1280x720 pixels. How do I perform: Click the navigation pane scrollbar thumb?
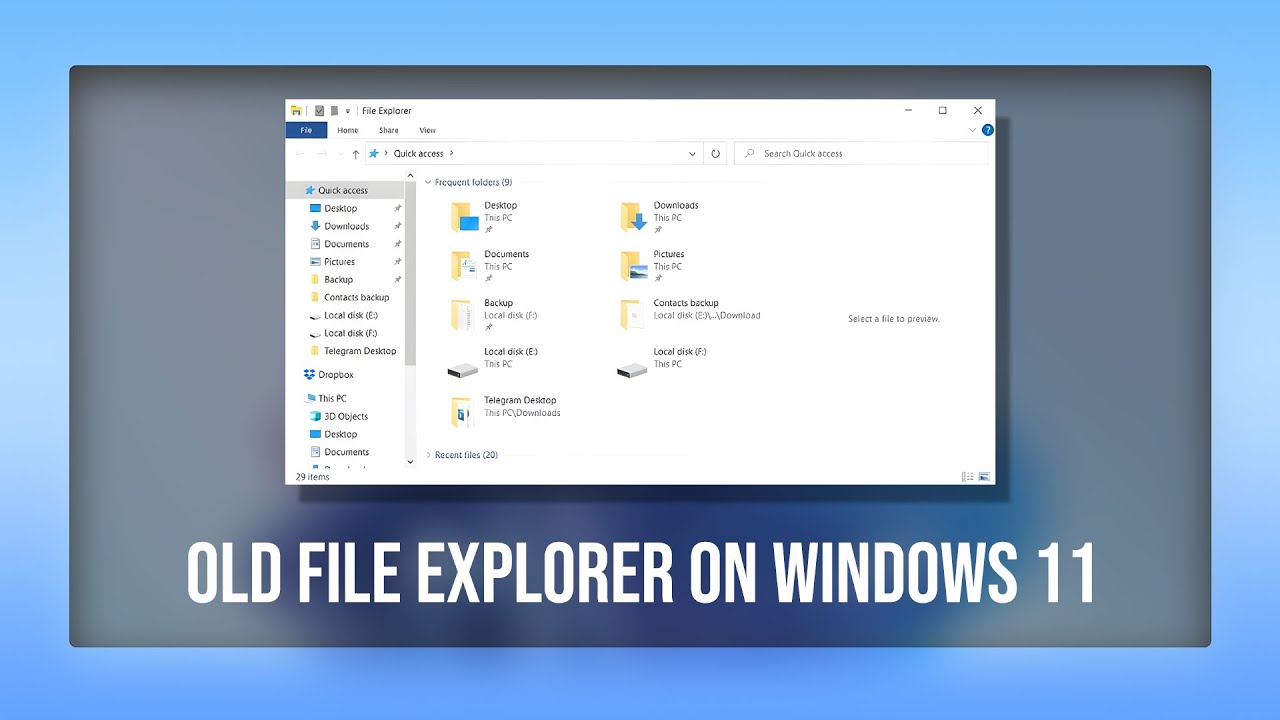tap(410, 272)
